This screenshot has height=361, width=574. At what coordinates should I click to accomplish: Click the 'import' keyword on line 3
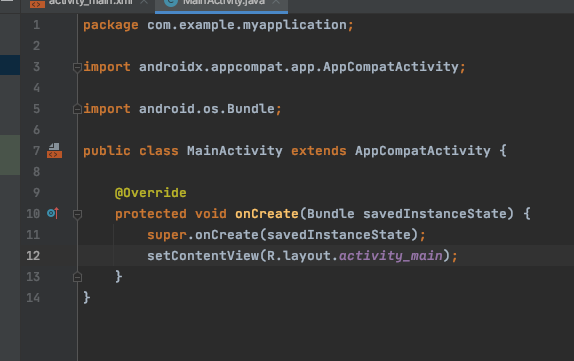pos(107,67)
